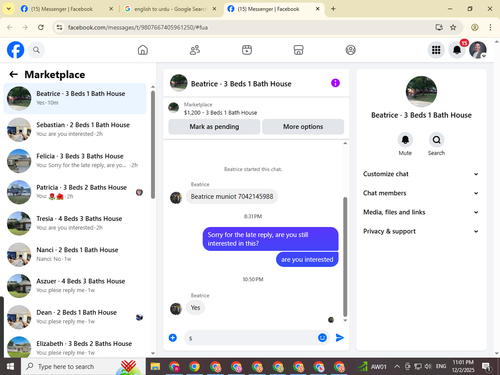Toggle the purple conversation info icon
This screenshot has height=375, width=500.
point(335,83)
